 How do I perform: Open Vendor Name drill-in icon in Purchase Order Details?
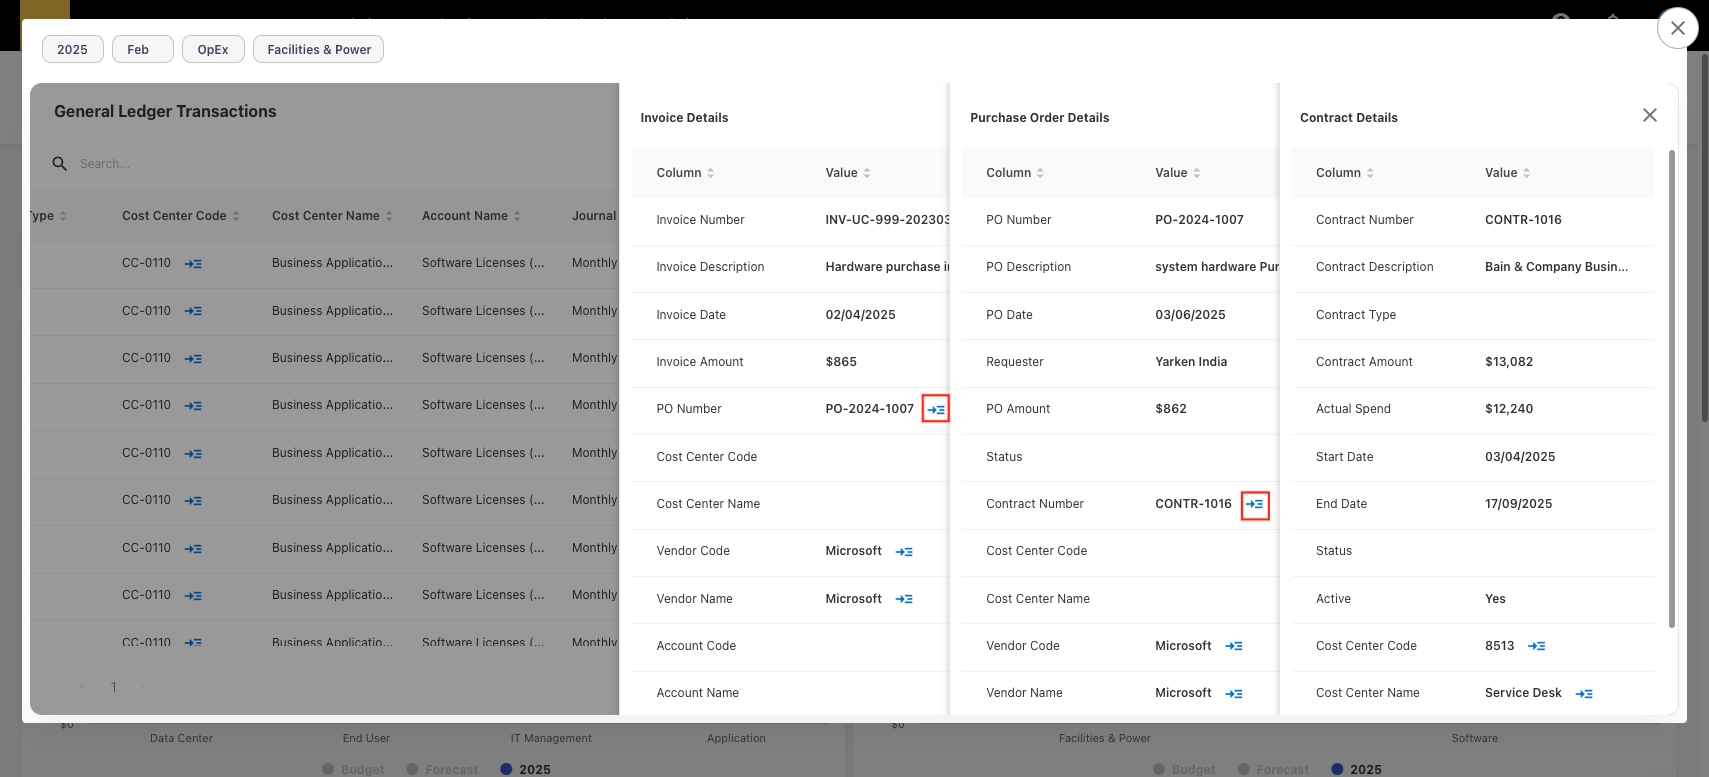[1234, 693]
